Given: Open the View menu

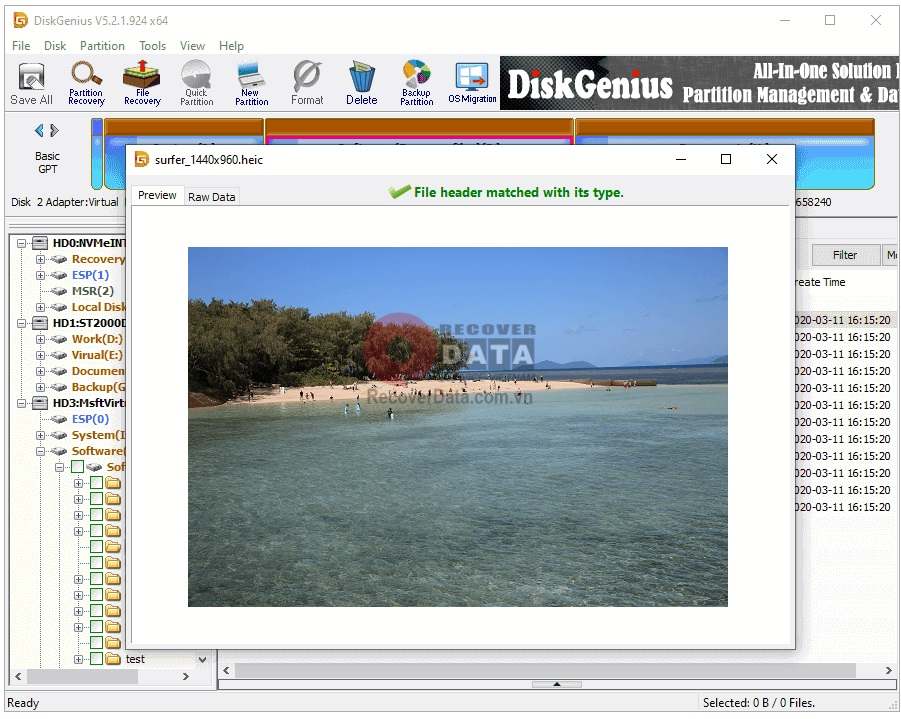Looking at the screenshot, I should pos(192,45).
